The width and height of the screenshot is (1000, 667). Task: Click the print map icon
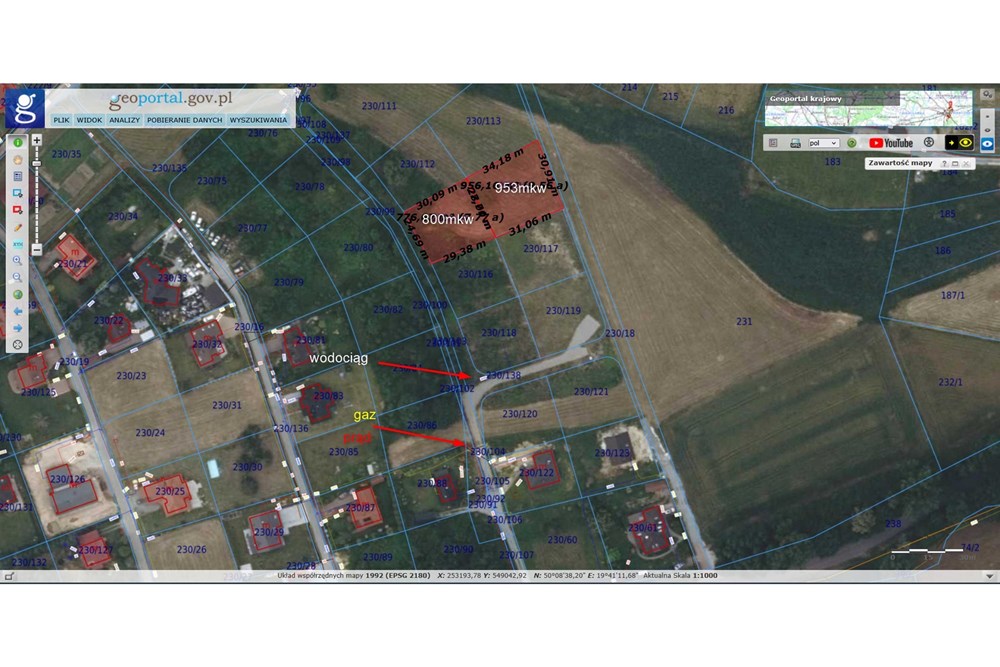click(x=795, y=143)
